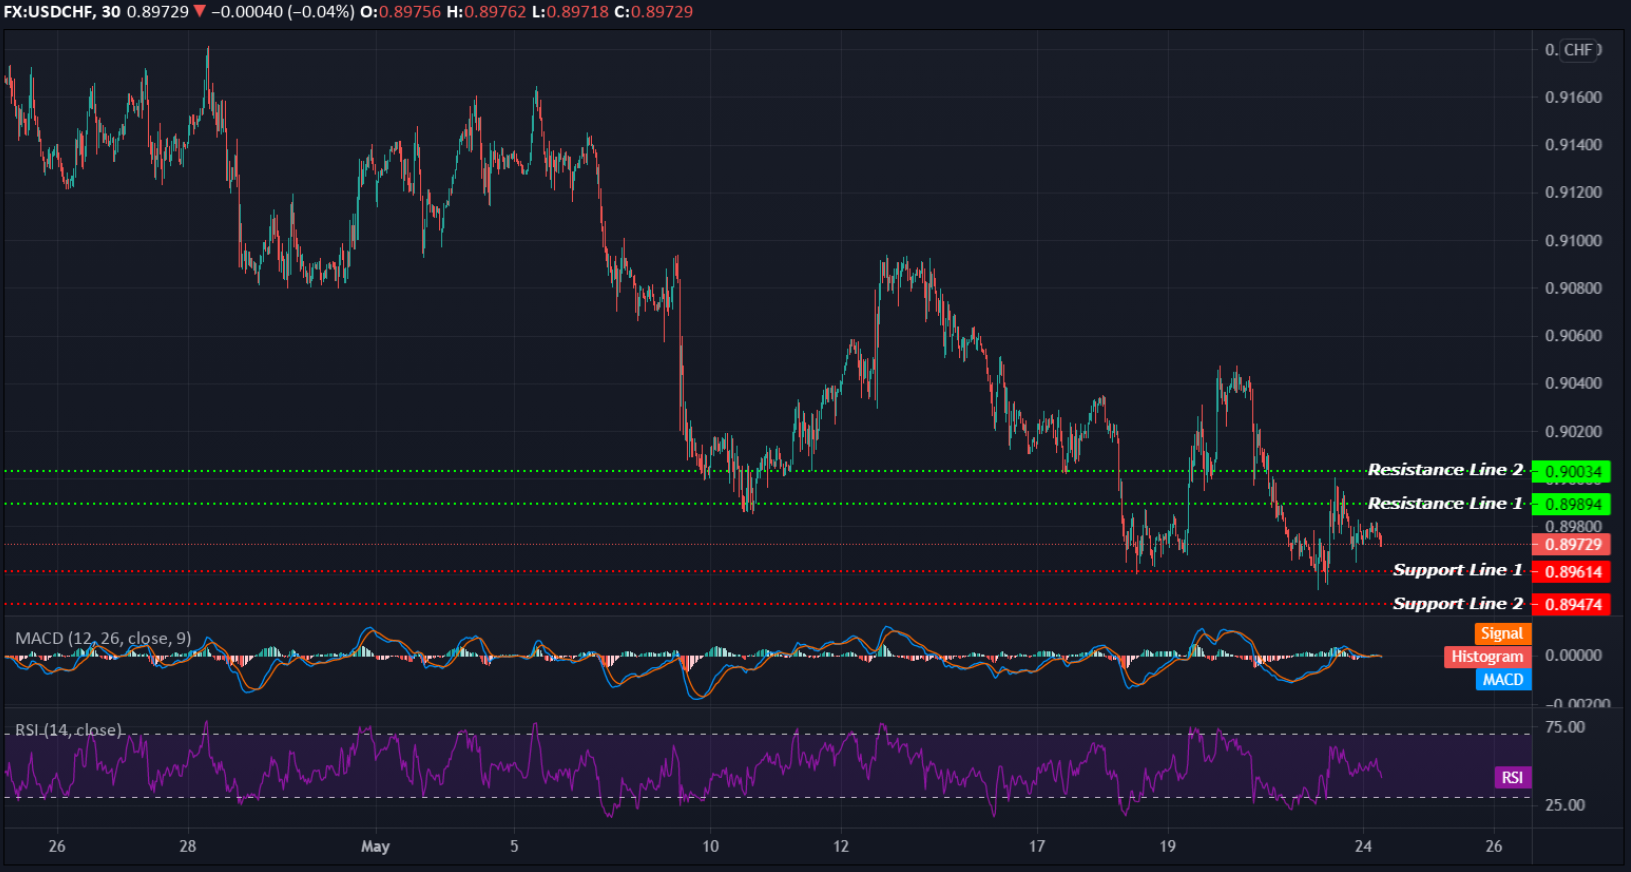Click the 0.89614 red price tag
The image size is (1631, 872).
[1571, 572]
